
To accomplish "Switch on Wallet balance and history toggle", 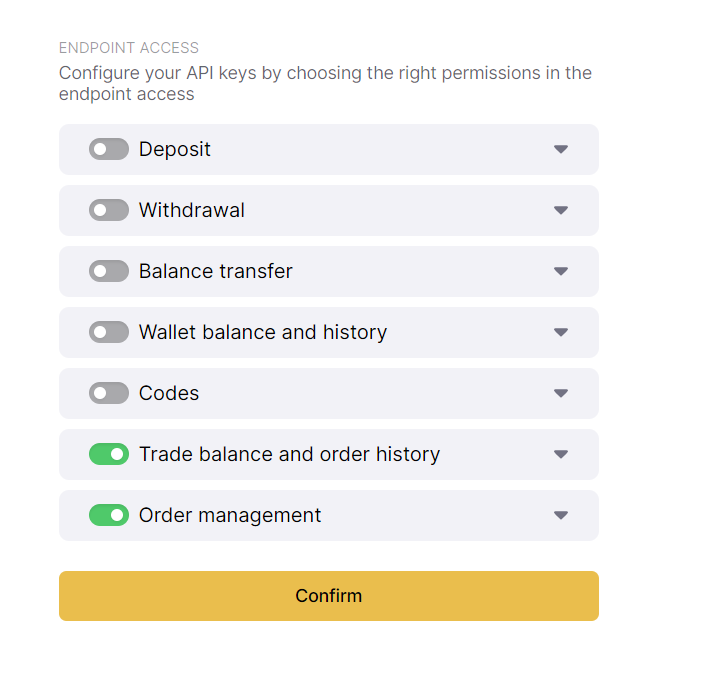I will click(x=109, y=332).
